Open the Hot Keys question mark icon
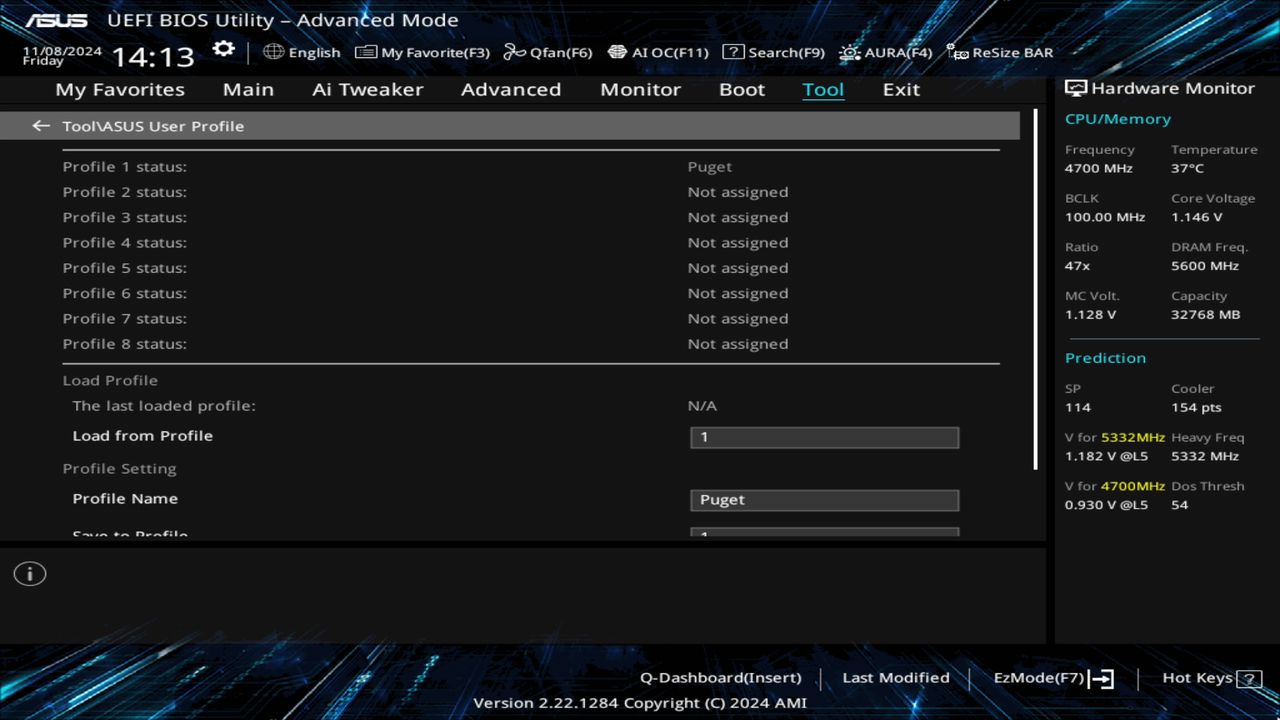This screenshot has width=1280, height=720. [x=1249, y=678]
